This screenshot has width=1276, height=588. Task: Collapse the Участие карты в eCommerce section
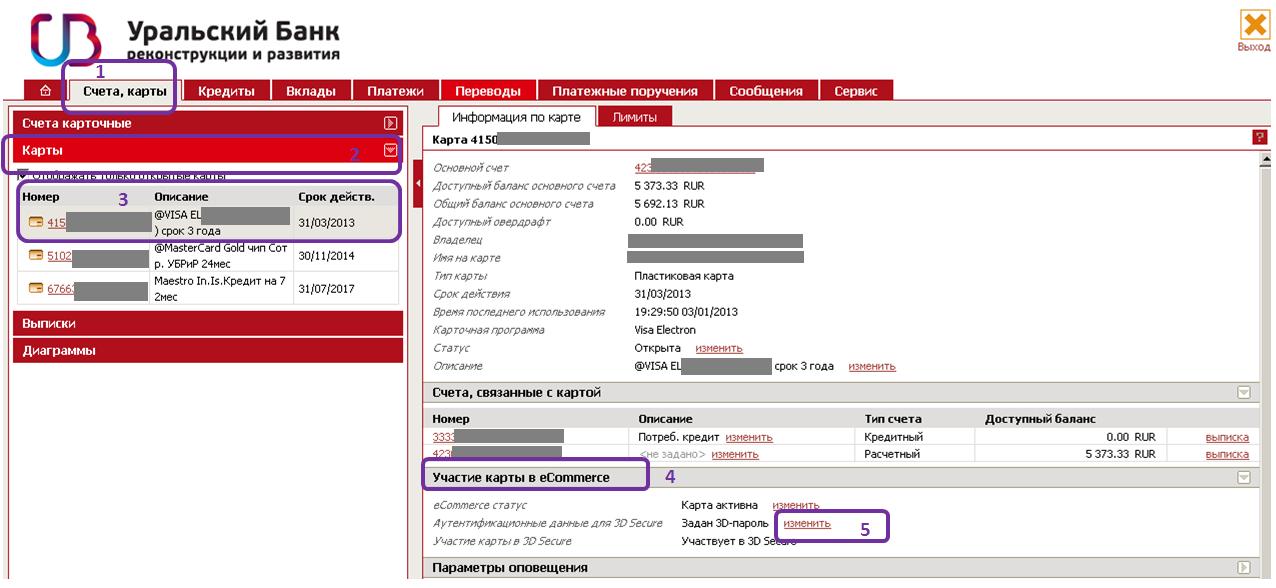pos(1243,478)
